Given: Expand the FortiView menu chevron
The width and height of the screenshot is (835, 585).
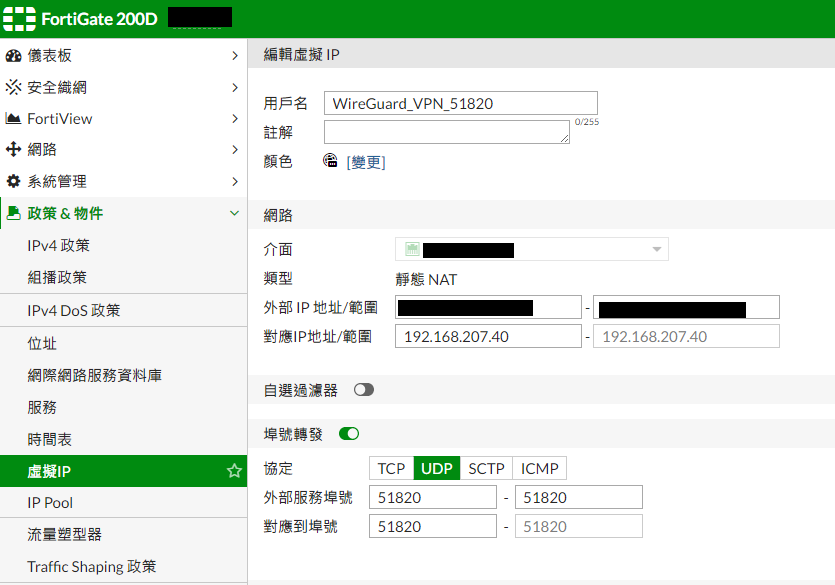Looking at the screenshot, I should click(235, 118).
